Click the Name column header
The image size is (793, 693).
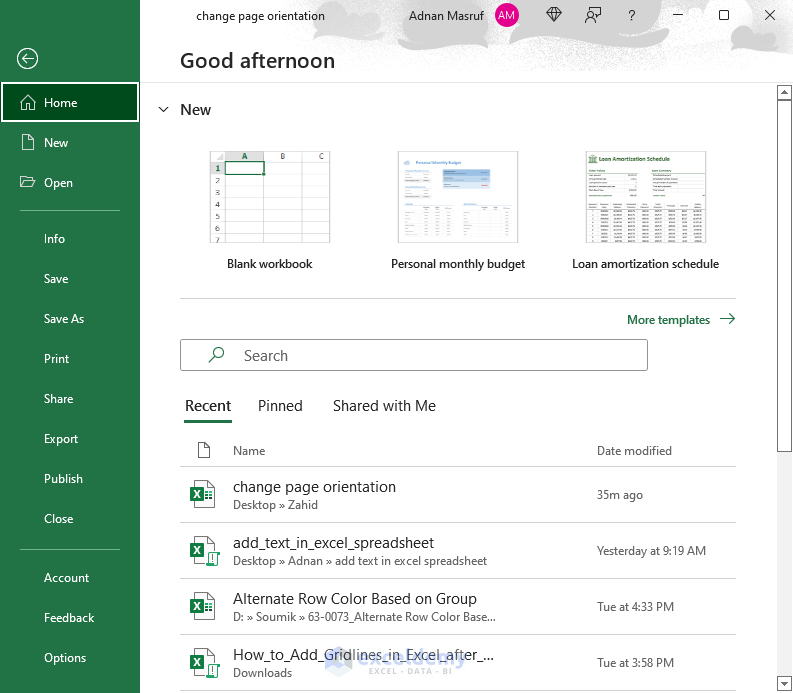pos(249,451)
